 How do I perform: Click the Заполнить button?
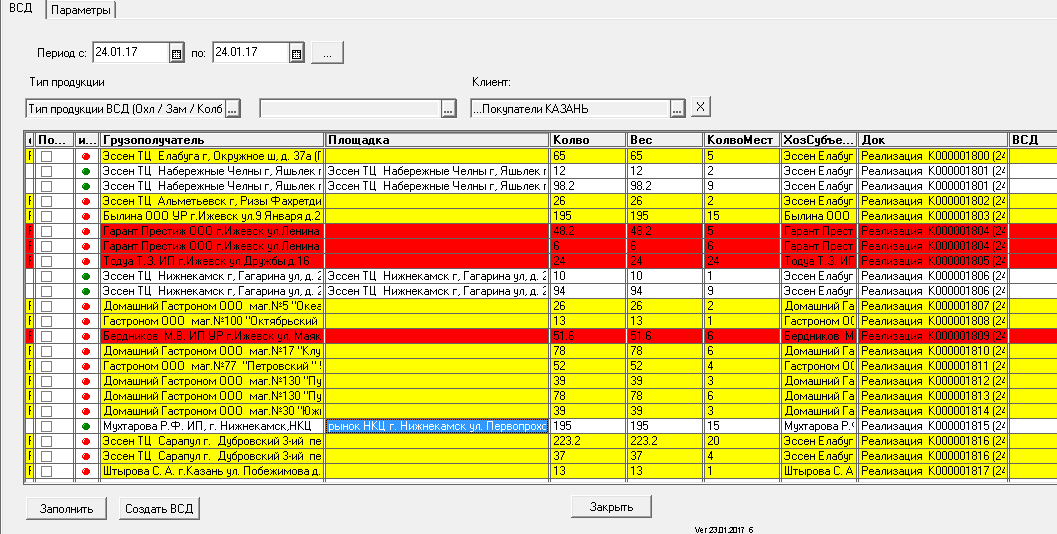coord(66,508)
